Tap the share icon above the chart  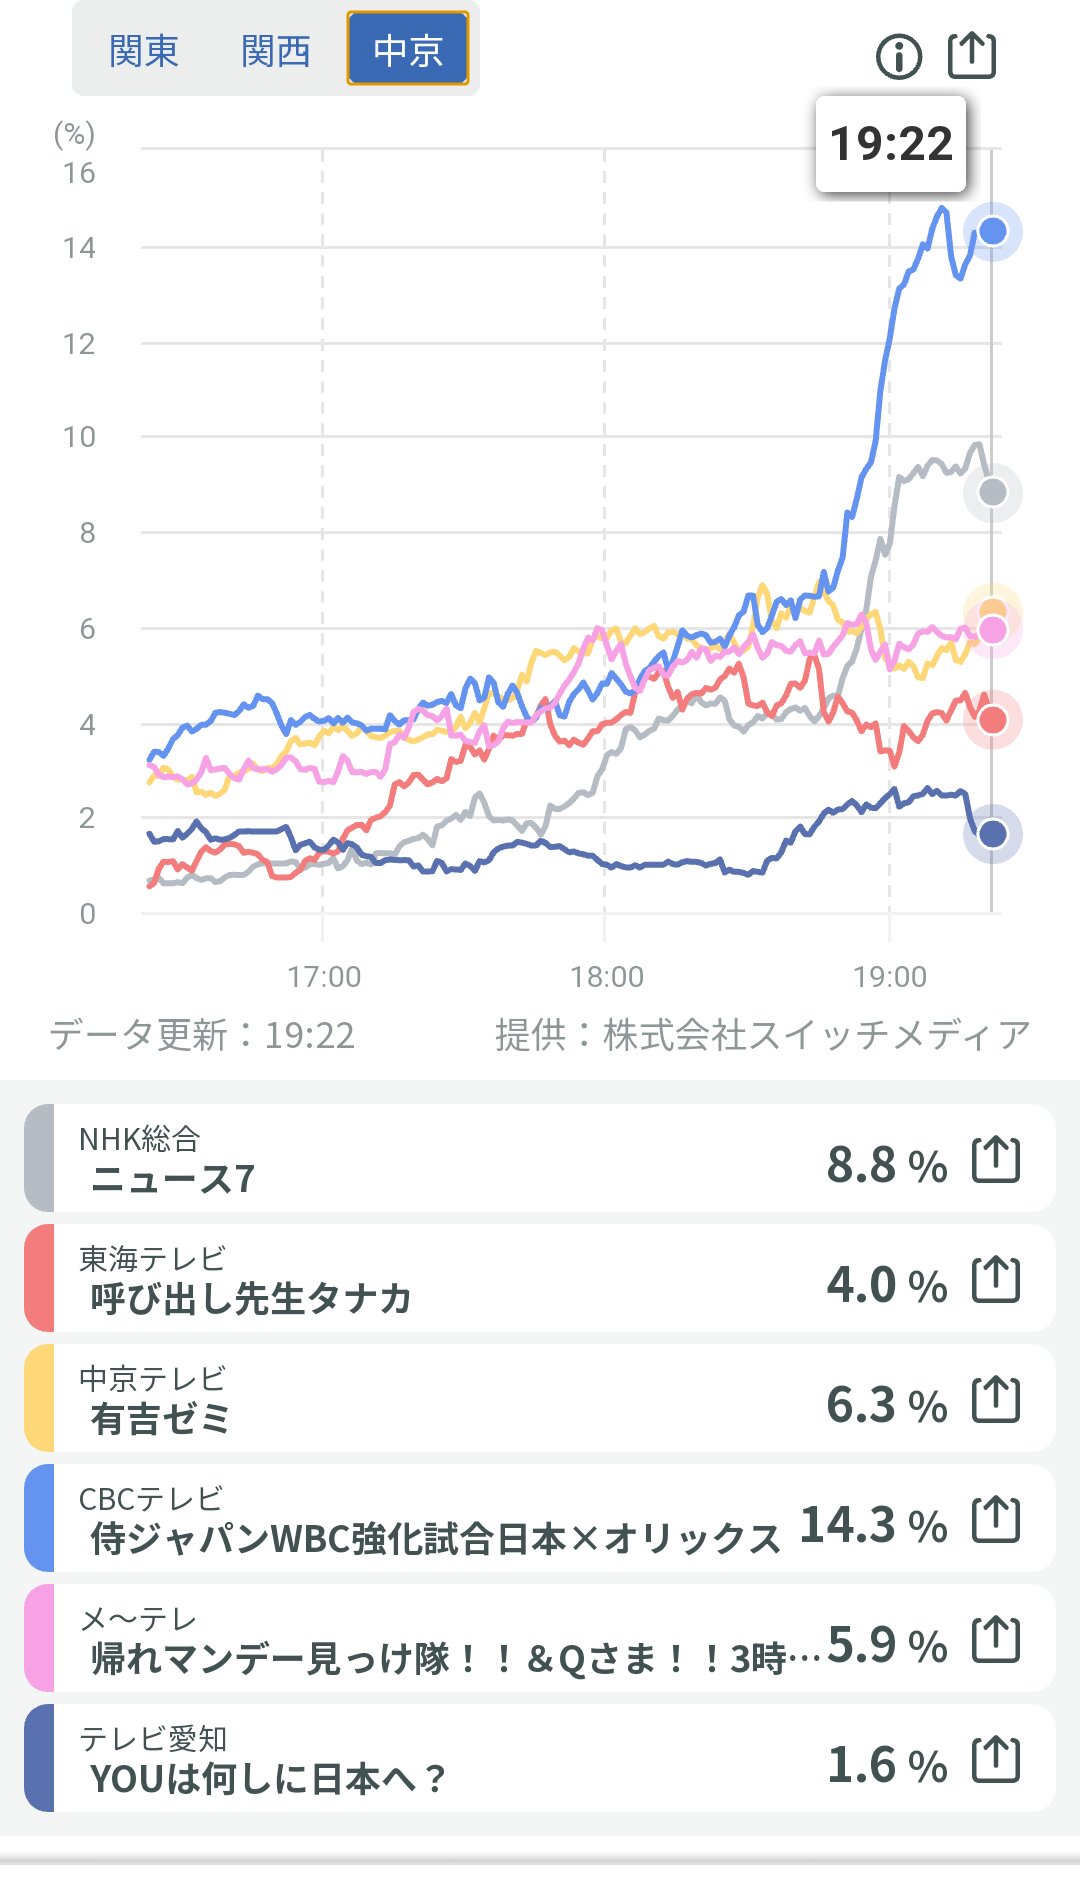971,55
